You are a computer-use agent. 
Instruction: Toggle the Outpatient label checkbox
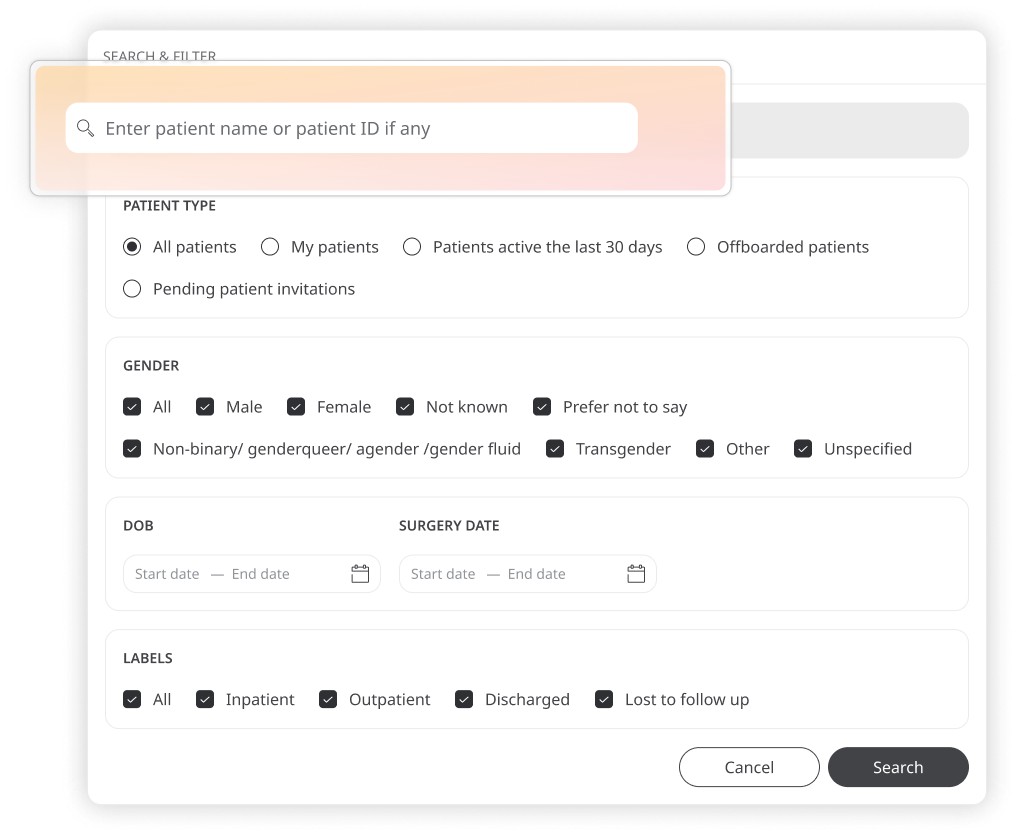point(329,700)
